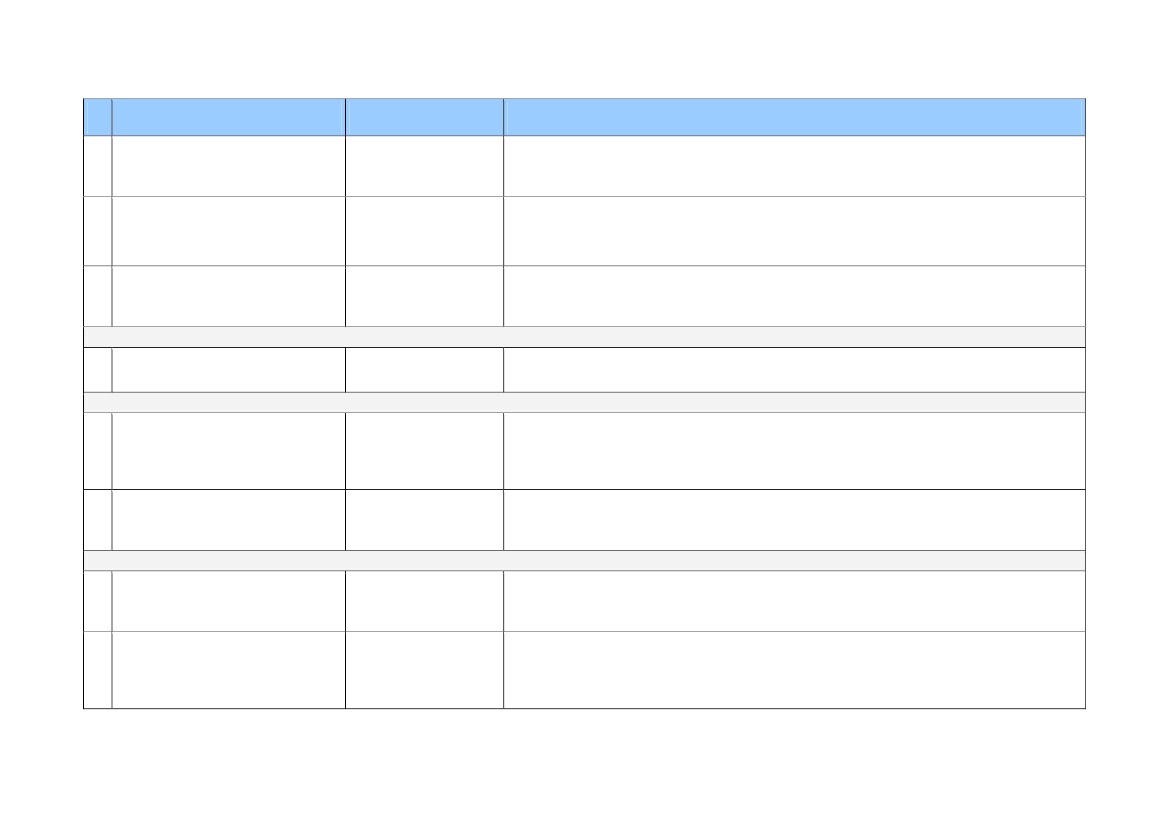Select bottom row's third column cell
Image resolution: width=1169 pixels, height=826 pixels.
coord(424,670)
